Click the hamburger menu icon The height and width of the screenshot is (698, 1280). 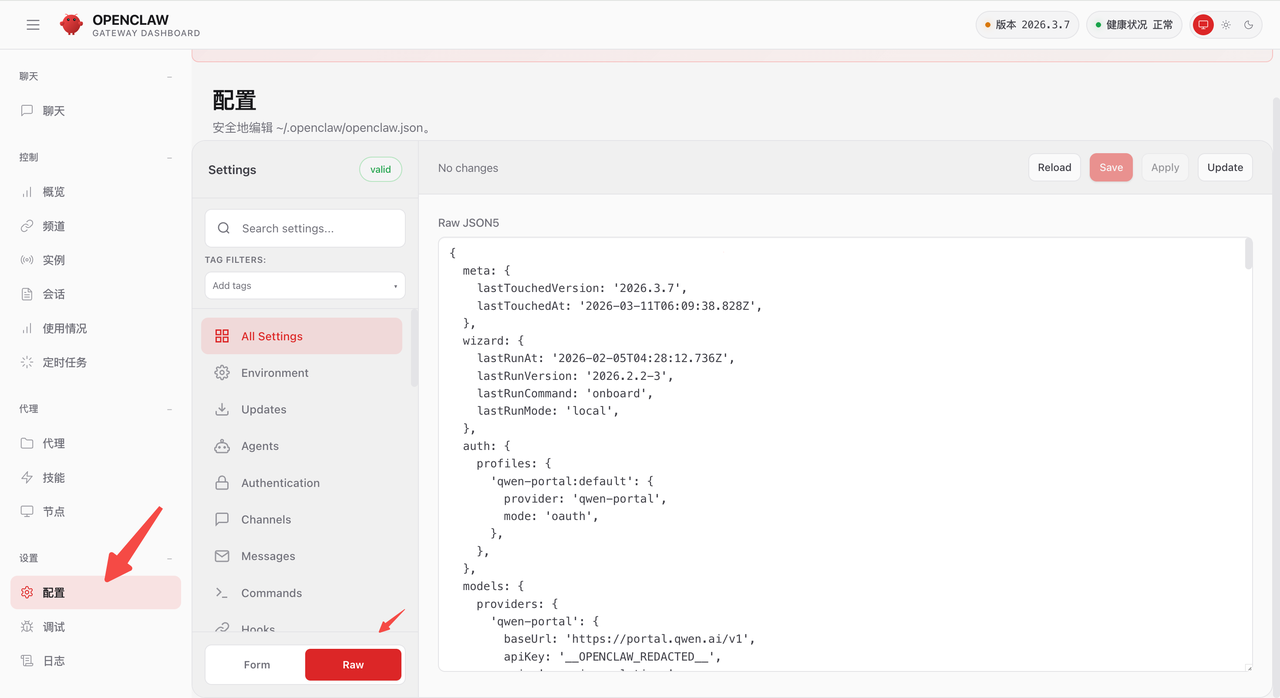click(x=33, y=25)
